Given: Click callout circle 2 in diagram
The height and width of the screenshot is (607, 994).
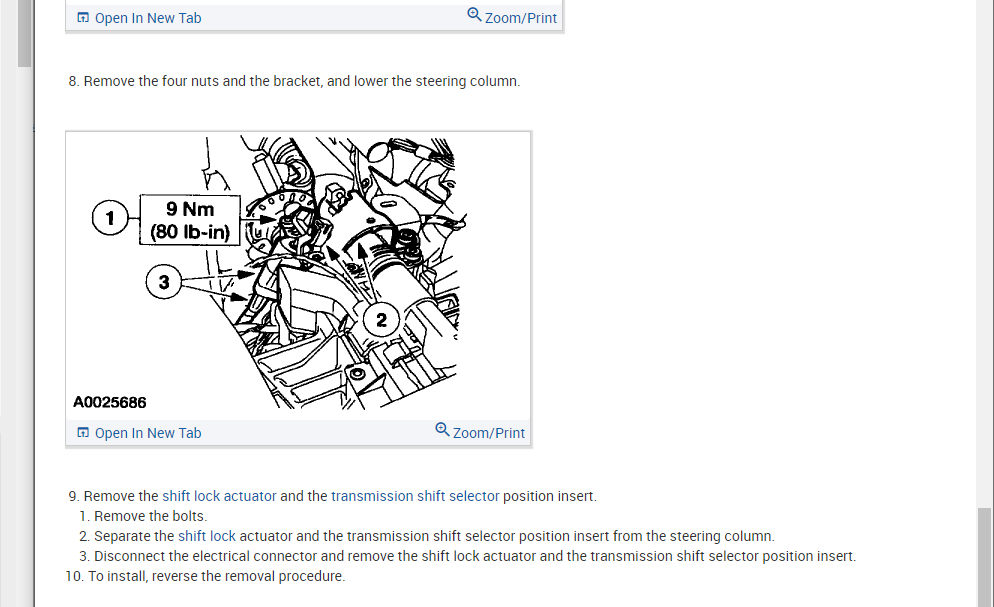Looking at the screenshot, I should coord(381,319).
